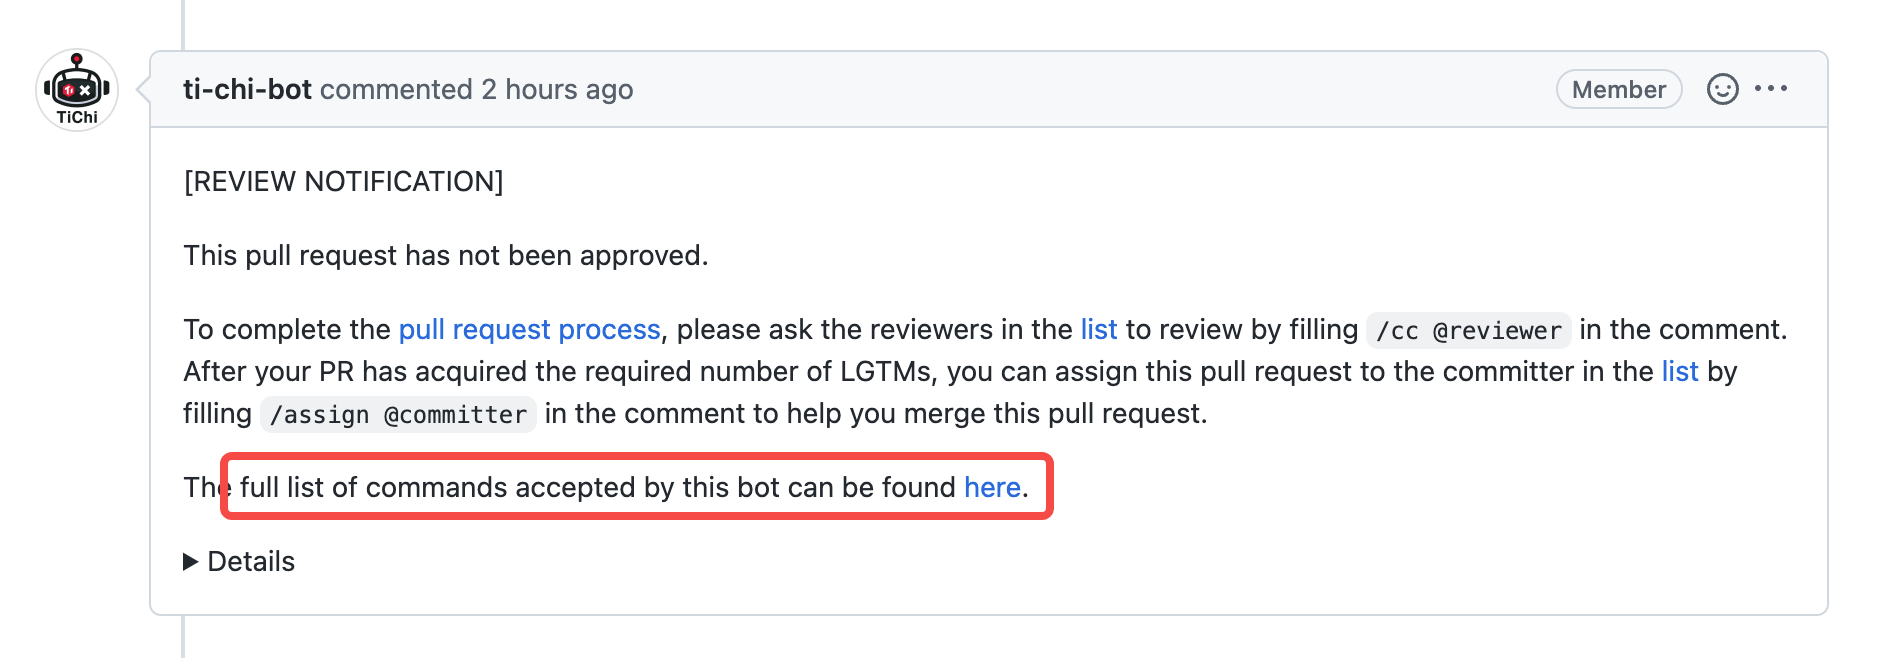
Task: Click the here link for bot commands
Action: (x=991, y=487)
